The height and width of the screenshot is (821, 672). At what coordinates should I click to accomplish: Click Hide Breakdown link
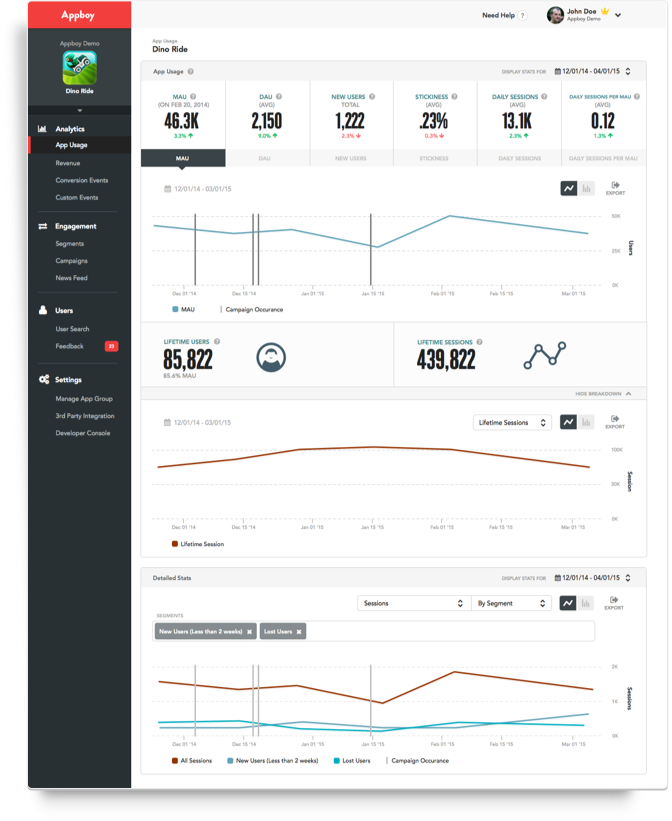tap(603, 394)
